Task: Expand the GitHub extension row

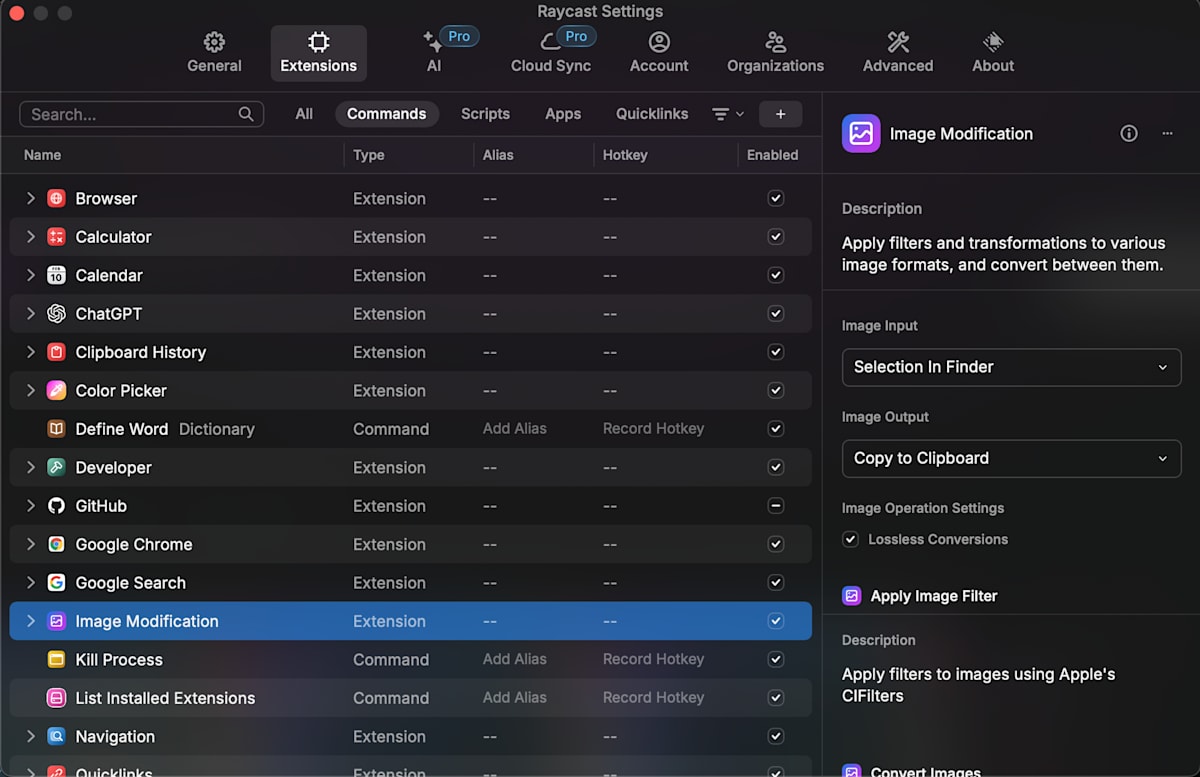Action: click(x=30, y=506)
